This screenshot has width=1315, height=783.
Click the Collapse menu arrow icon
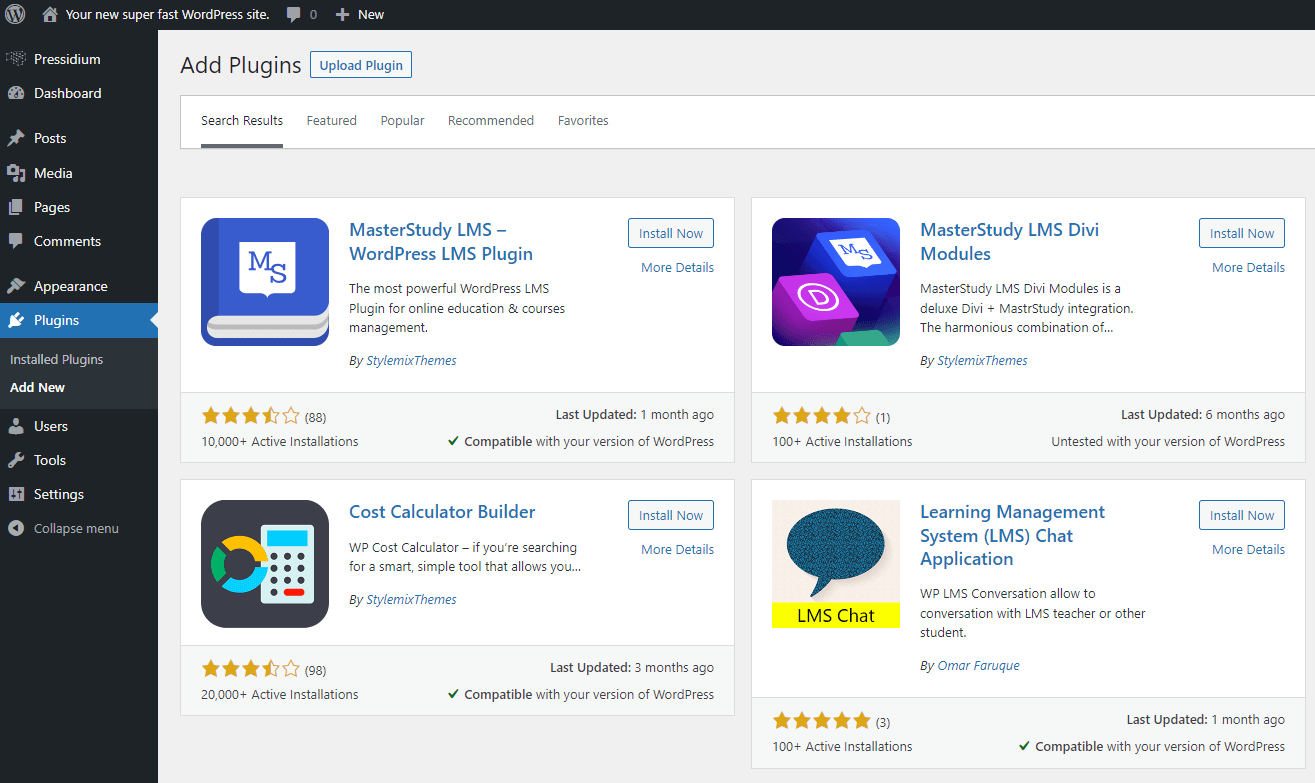tap(16, 528)
